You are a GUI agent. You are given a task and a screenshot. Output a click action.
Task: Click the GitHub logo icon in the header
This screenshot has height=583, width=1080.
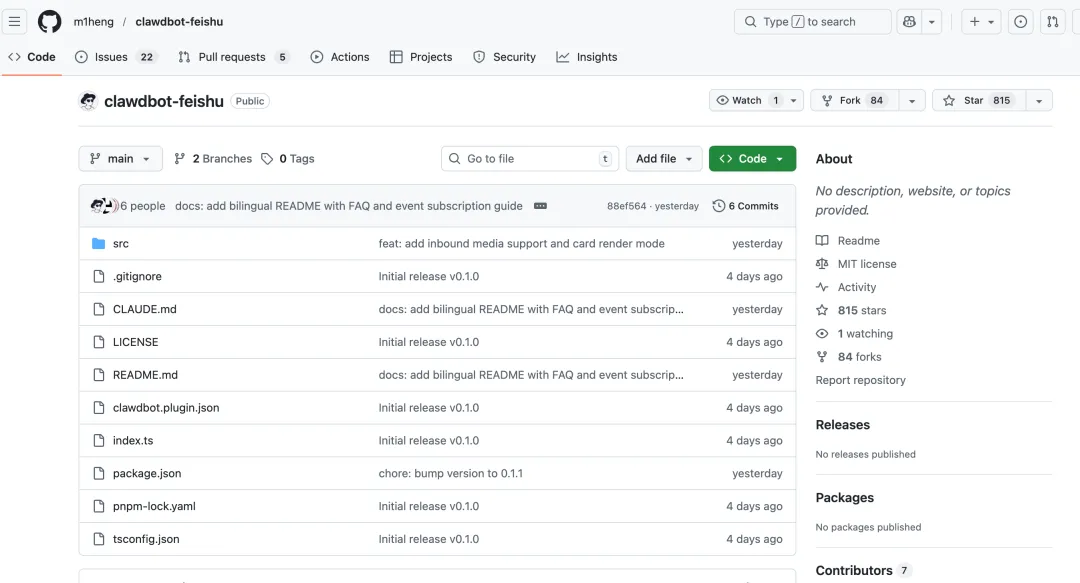pos(49,21)
